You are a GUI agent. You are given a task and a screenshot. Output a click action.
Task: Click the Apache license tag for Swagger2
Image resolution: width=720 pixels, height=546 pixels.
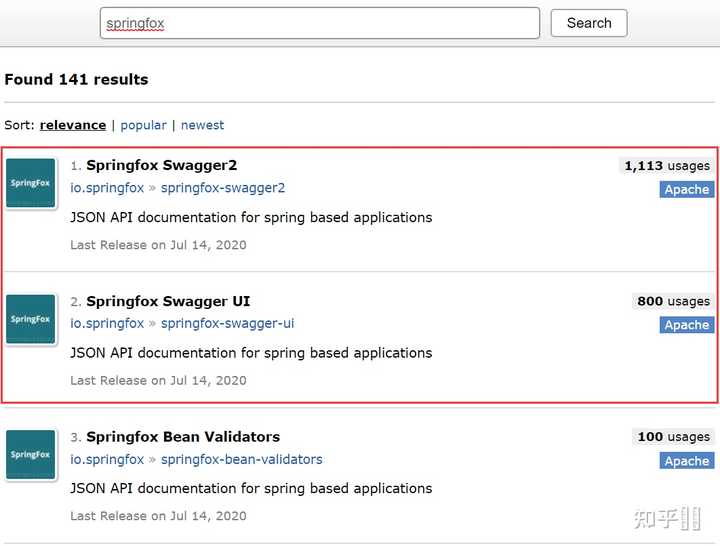point(686,189)
